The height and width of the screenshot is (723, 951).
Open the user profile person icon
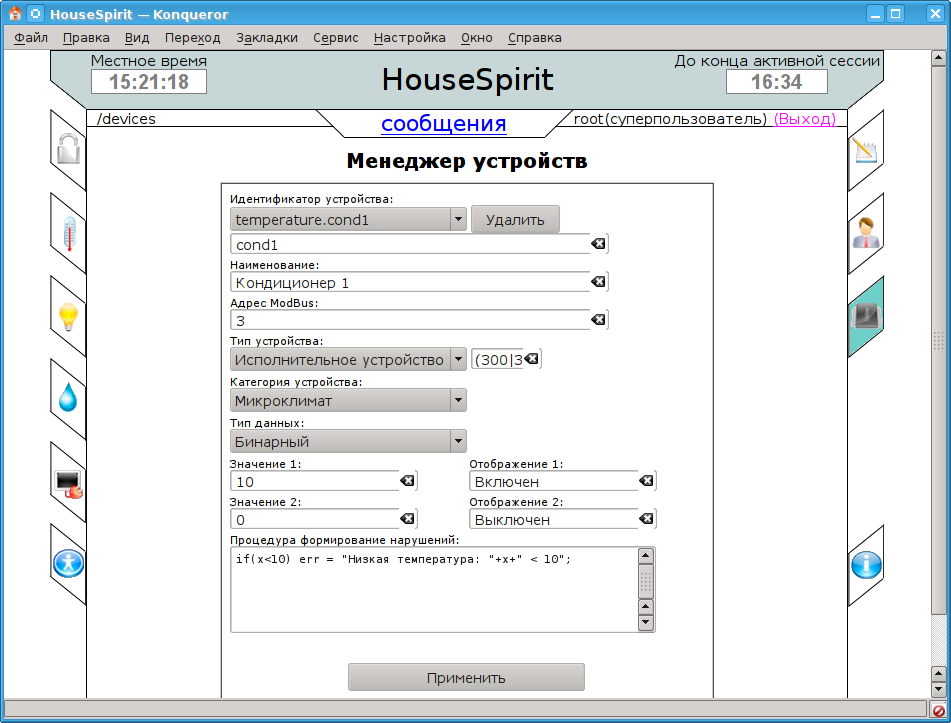point(865,234)
